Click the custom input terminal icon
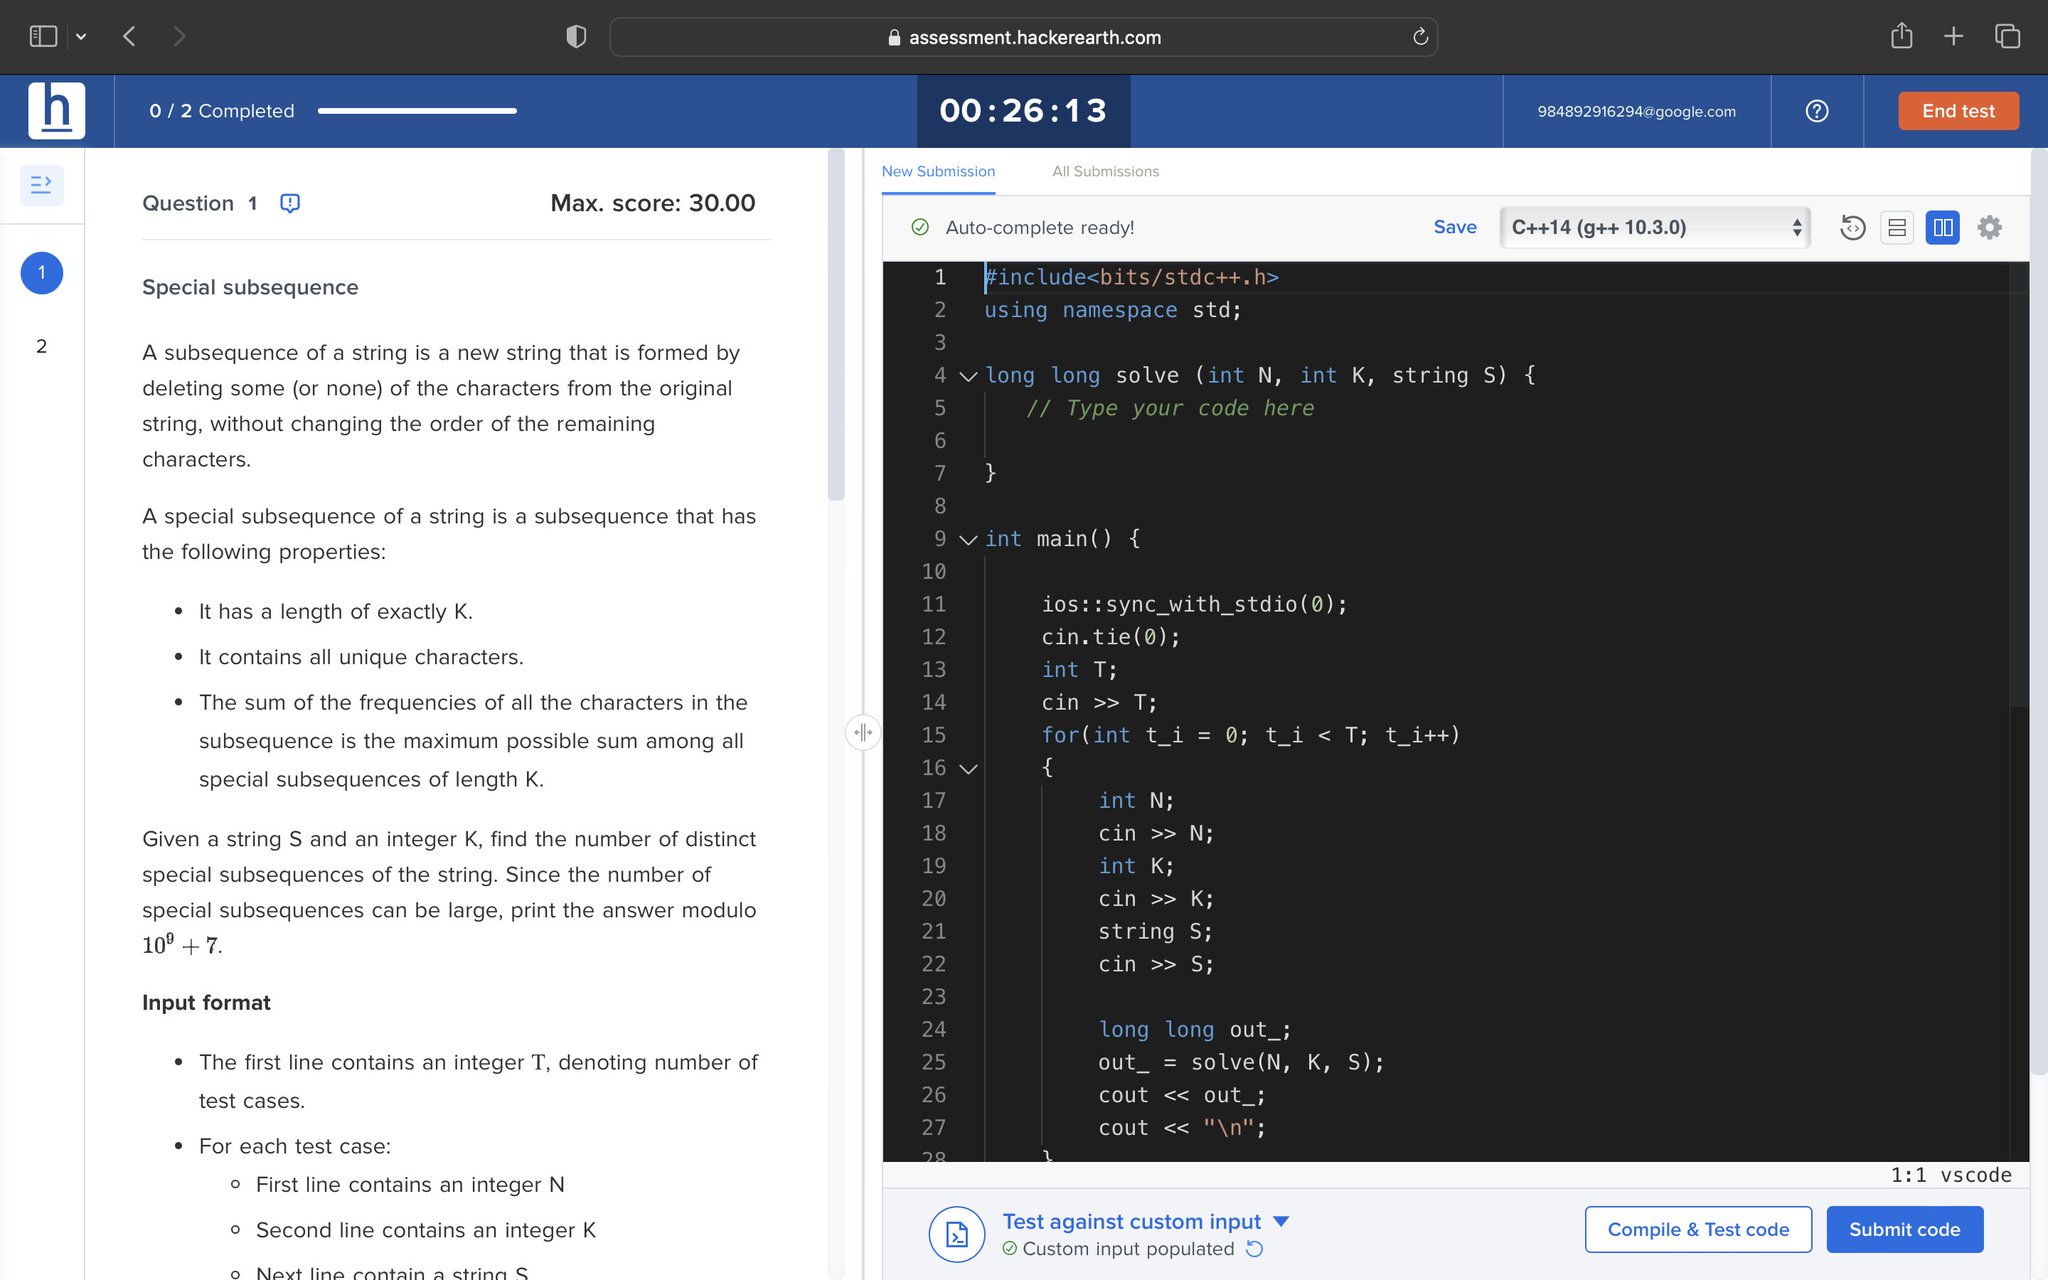Viewport: 2048px width, 1280px height. click(x=957, y=1234)
